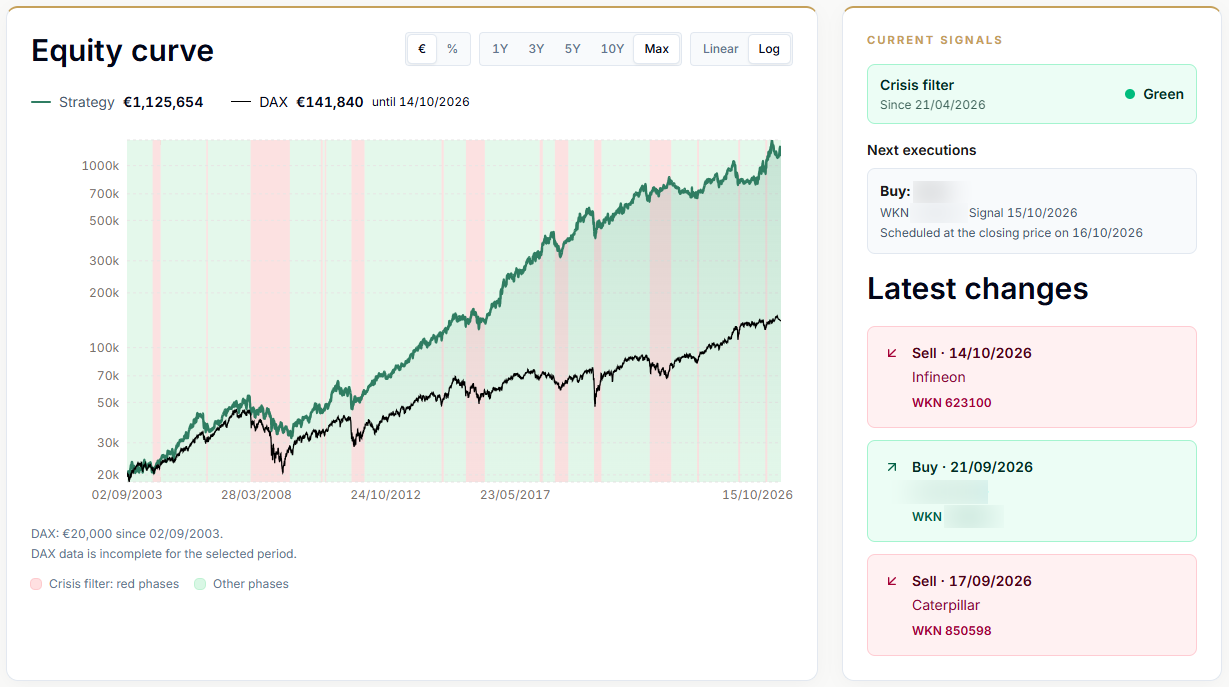Click the Infineon stock name
Viewport: 1229px width, 687px height.
pyautogui.click(x=939, y=377)
